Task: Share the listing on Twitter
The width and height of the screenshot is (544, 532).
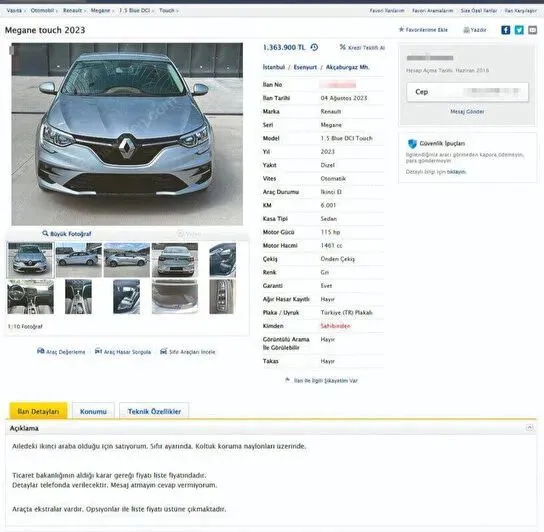Action: tap(519, 30)
